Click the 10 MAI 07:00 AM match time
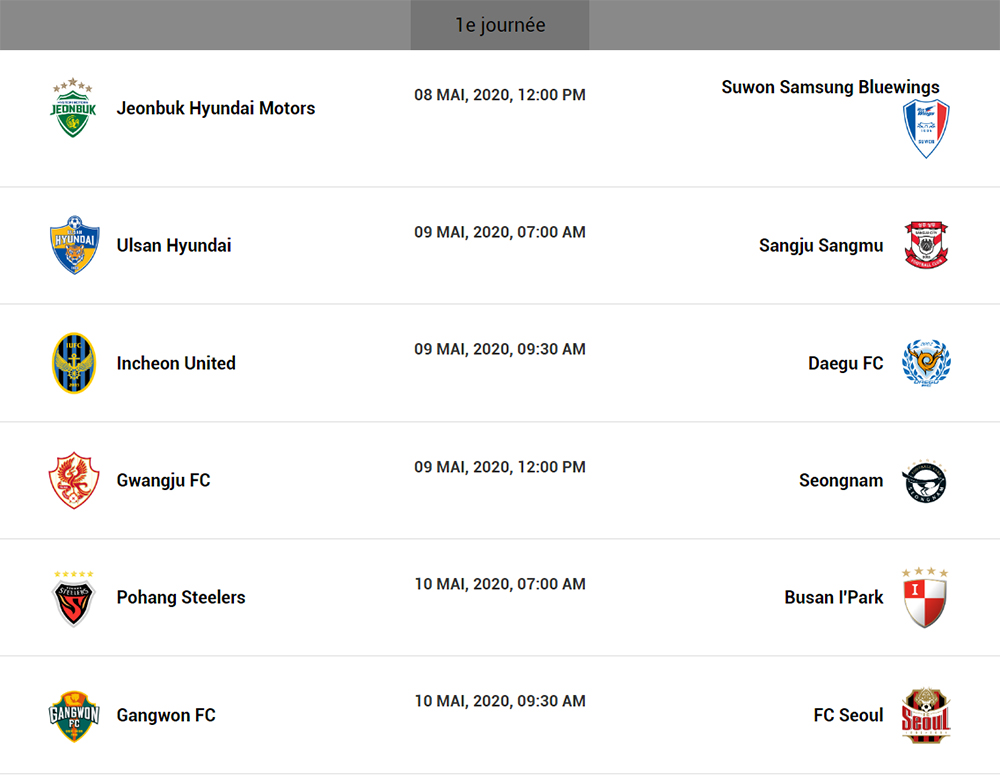Screen dimensions: 1000x783 pos(500,584)
